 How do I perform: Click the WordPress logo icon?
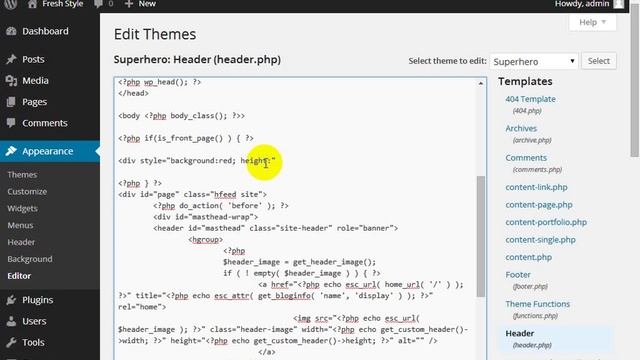(11, 4)
